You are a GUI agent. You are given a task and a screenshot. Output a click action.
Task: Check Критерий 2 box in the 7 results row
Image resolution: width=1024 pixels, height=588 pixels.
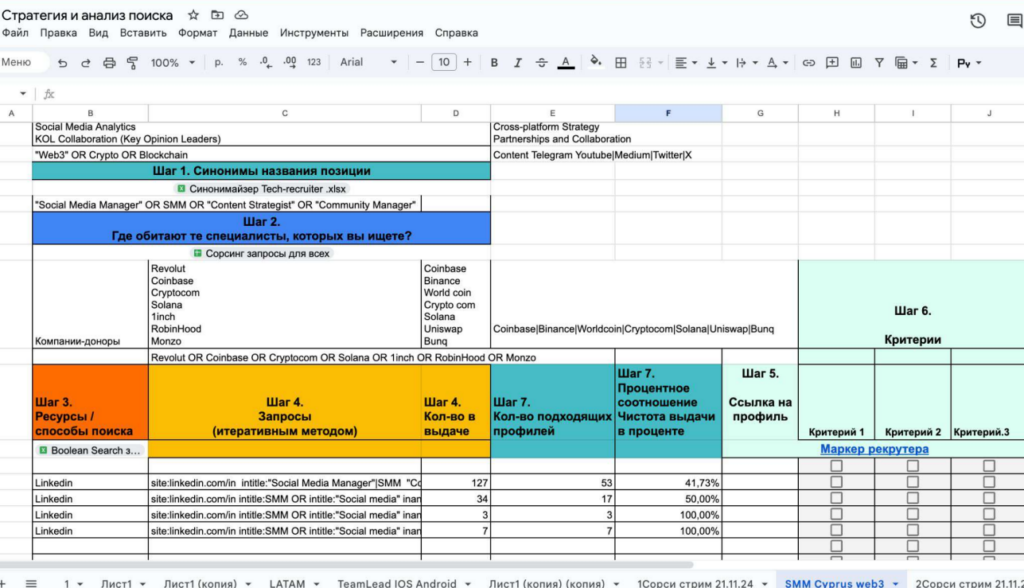pos(912,530)
